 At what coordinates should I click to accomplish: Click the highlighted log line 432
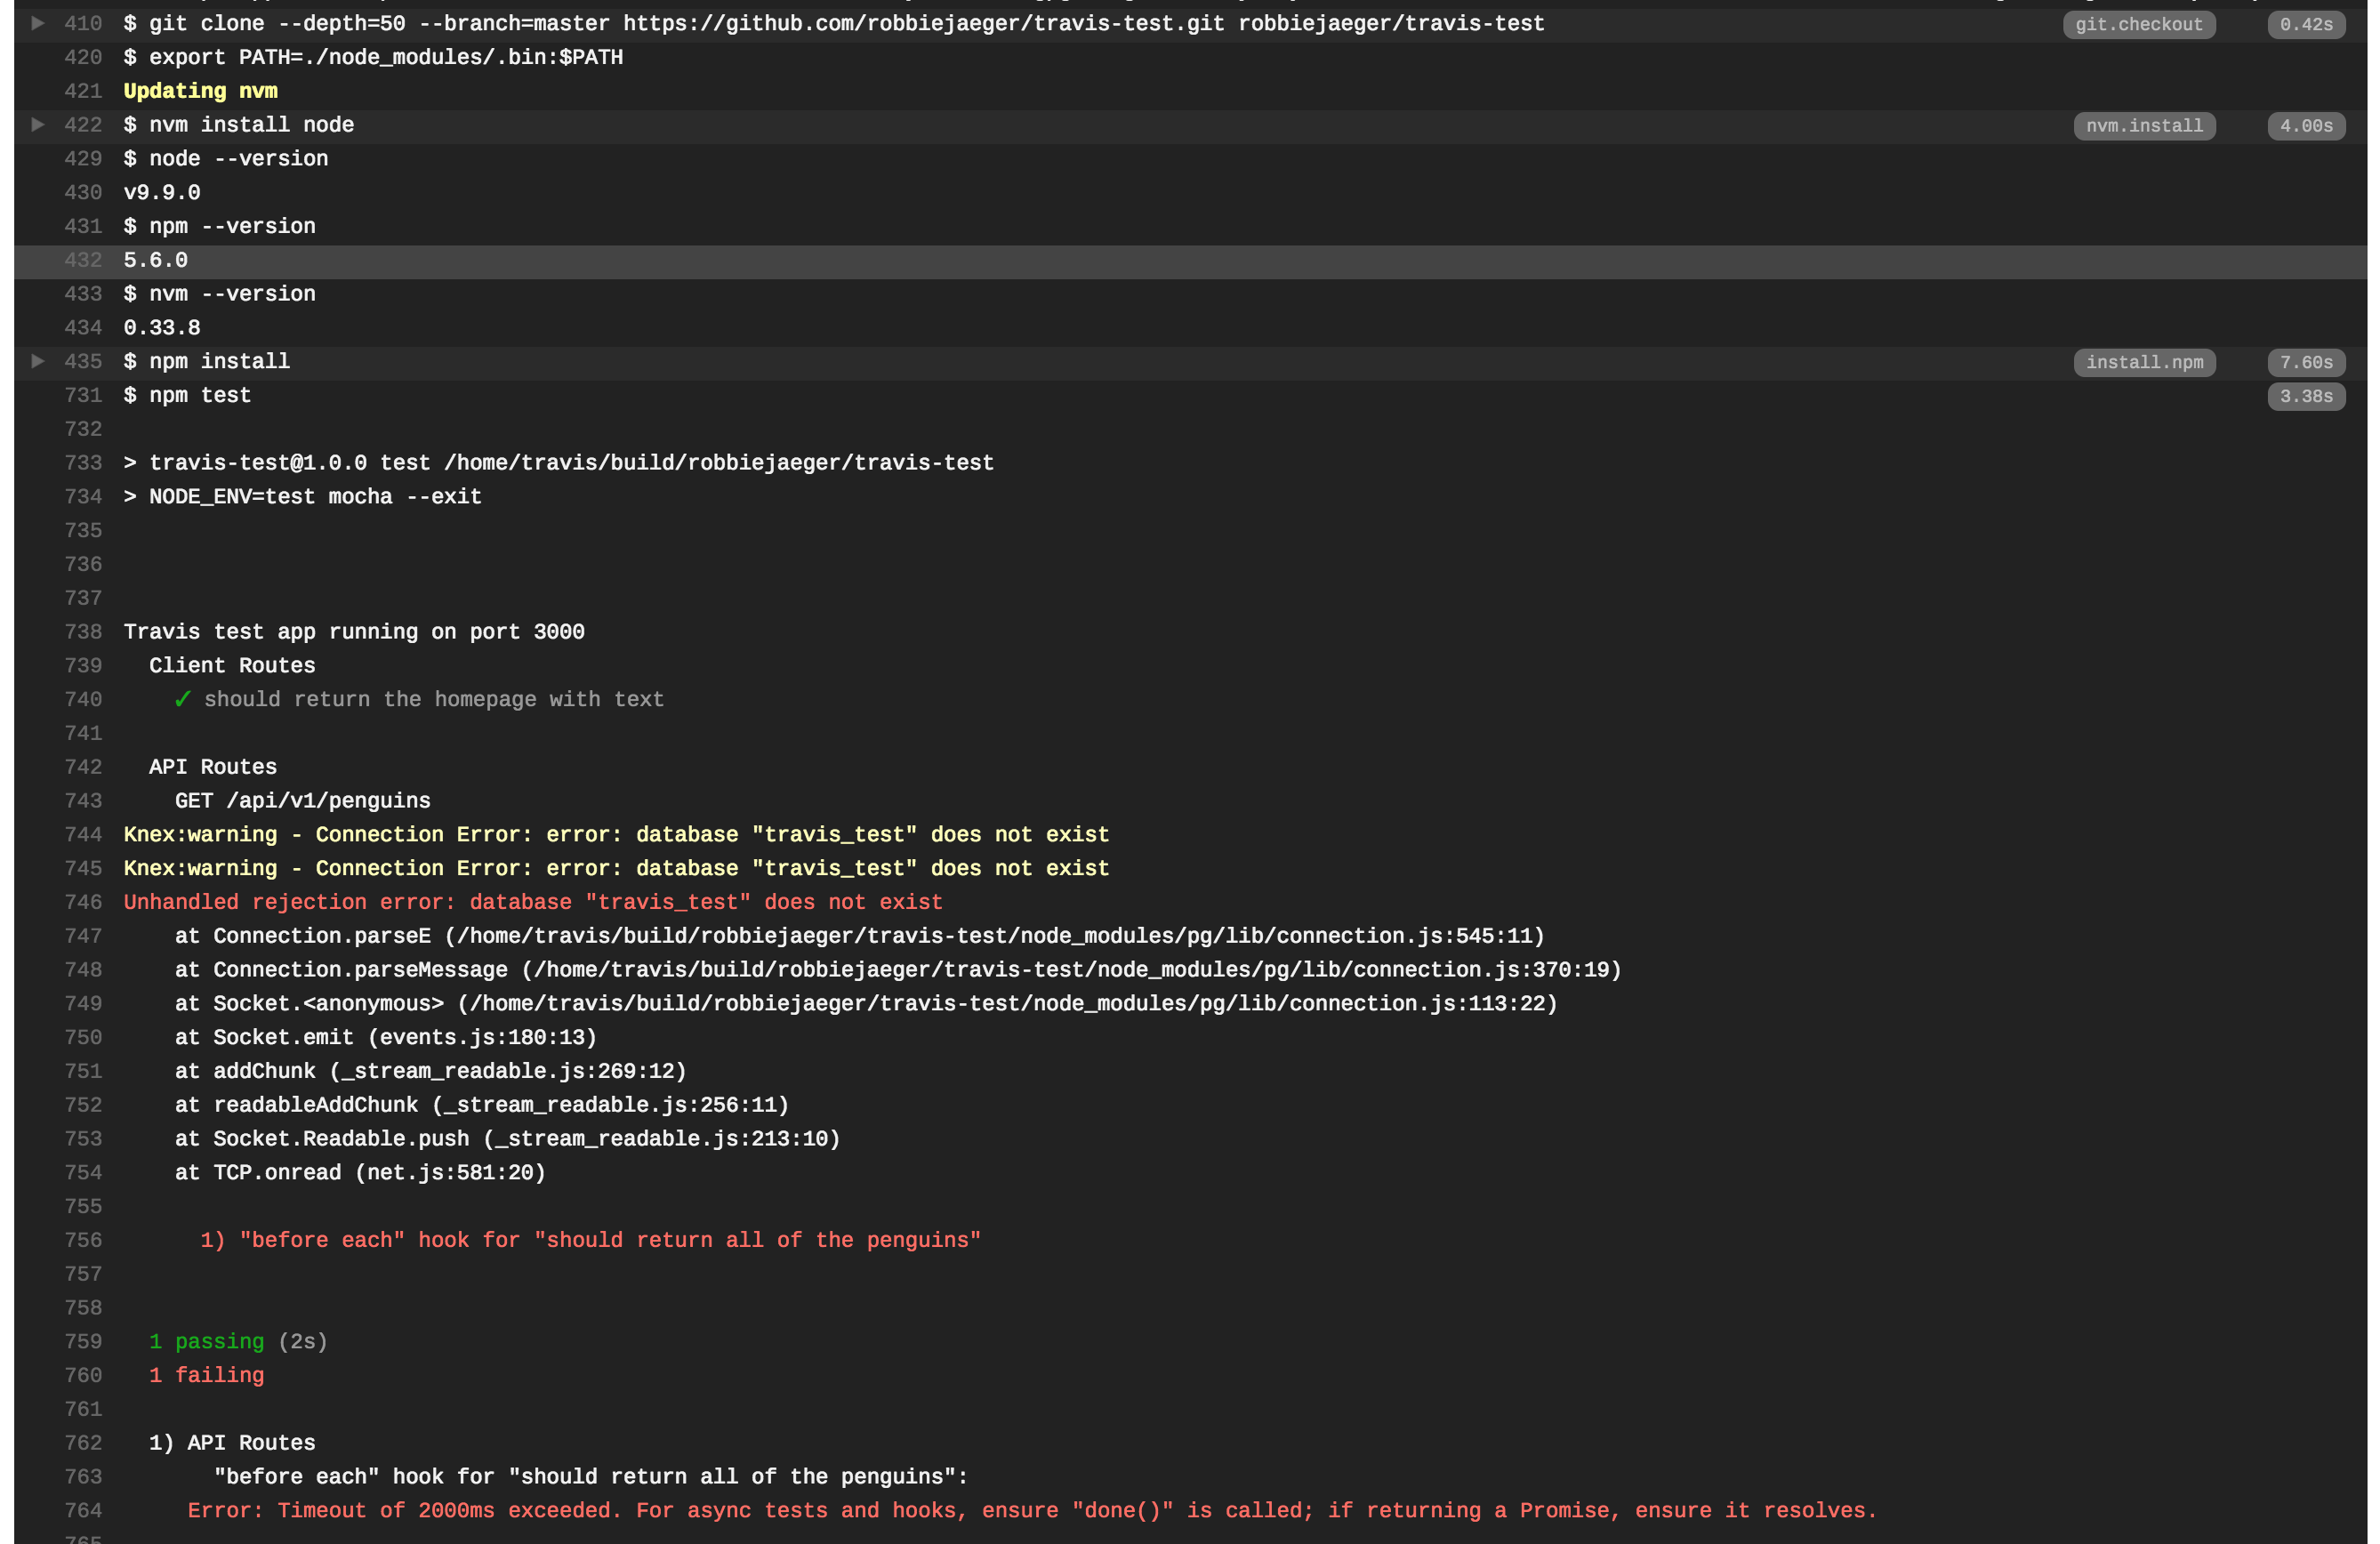pos(155,260)
